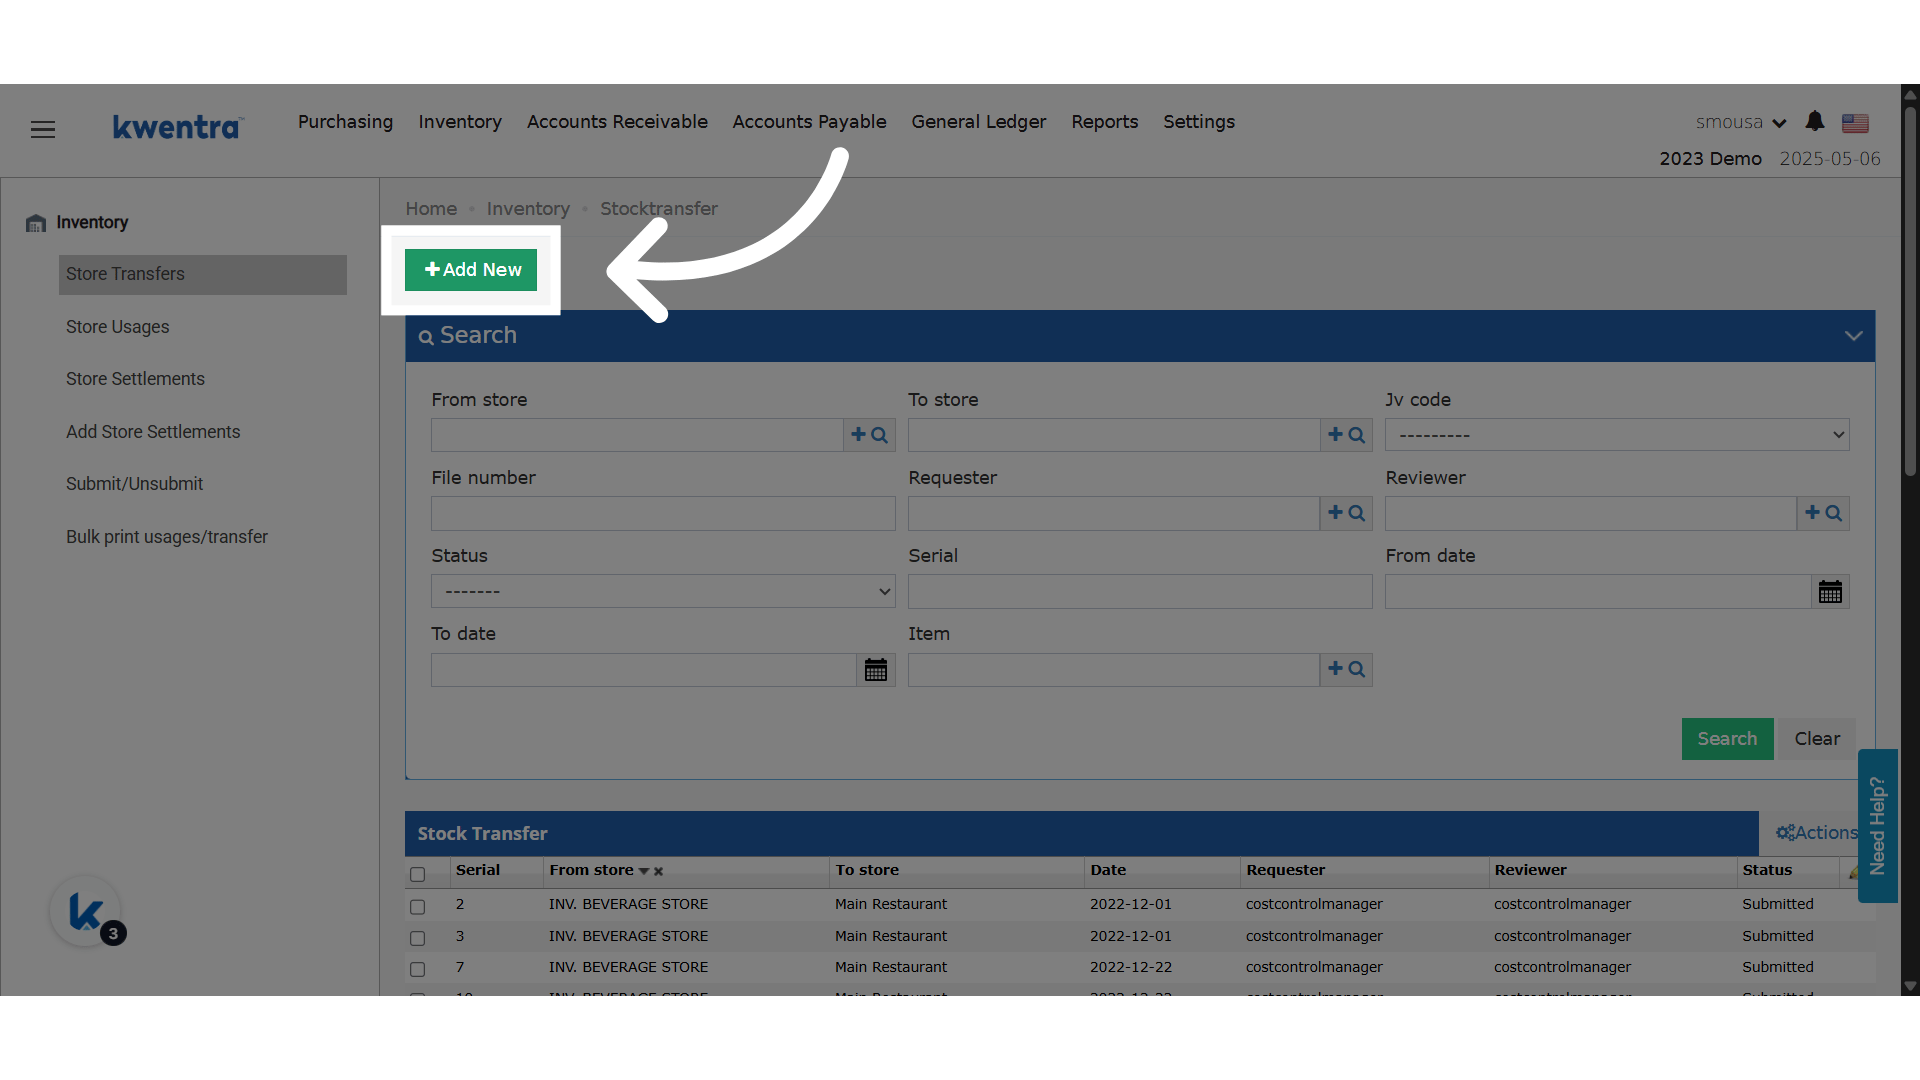Open Add Store Settlements in sidebar

(x=153, y=432)
